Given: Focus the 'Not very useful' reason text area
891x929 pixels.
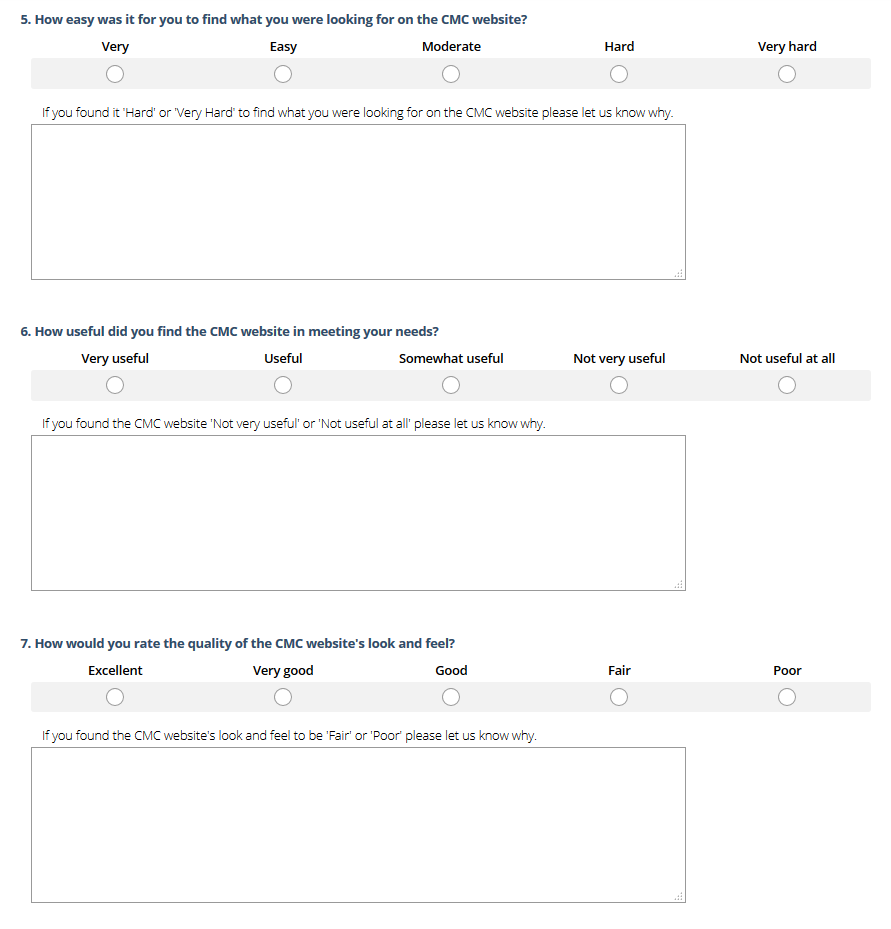Looking at the screenshot, I should point(358,513).
